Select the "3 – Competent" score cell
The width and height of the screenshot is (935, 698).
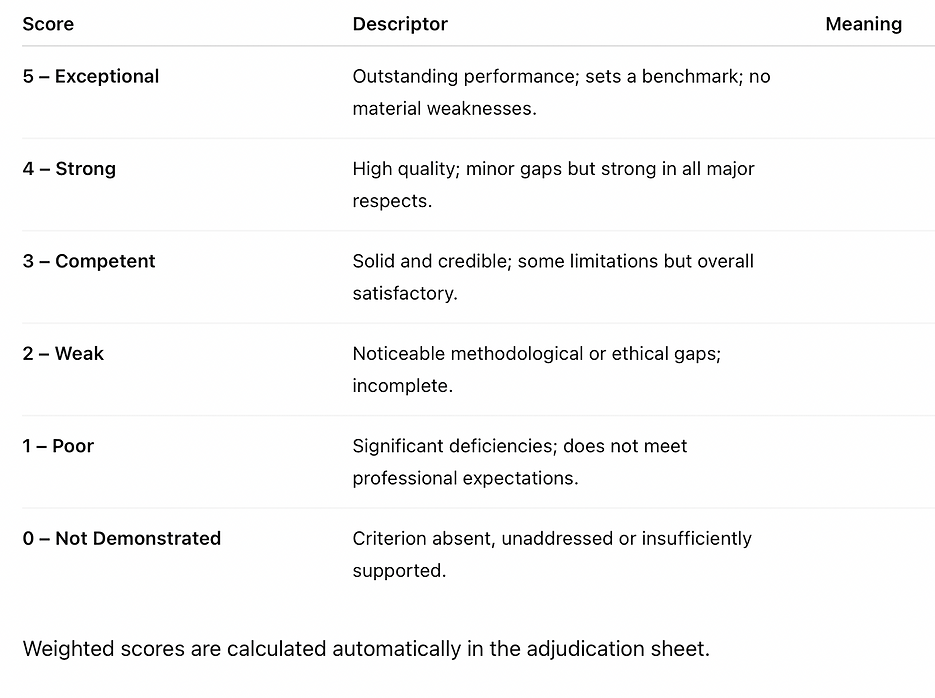[89, 262]
